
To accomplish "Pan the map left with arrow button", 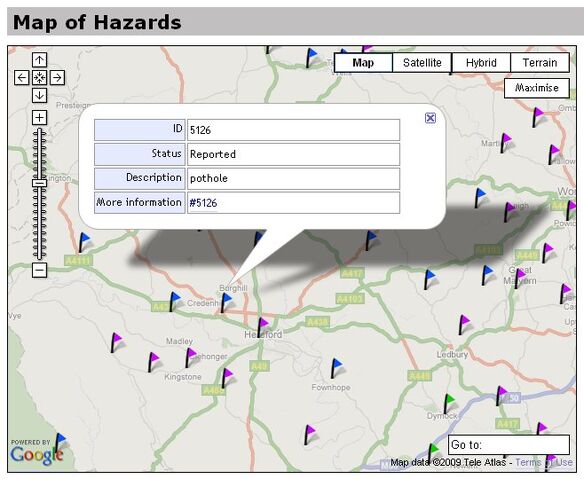I will tap(22, 77).
